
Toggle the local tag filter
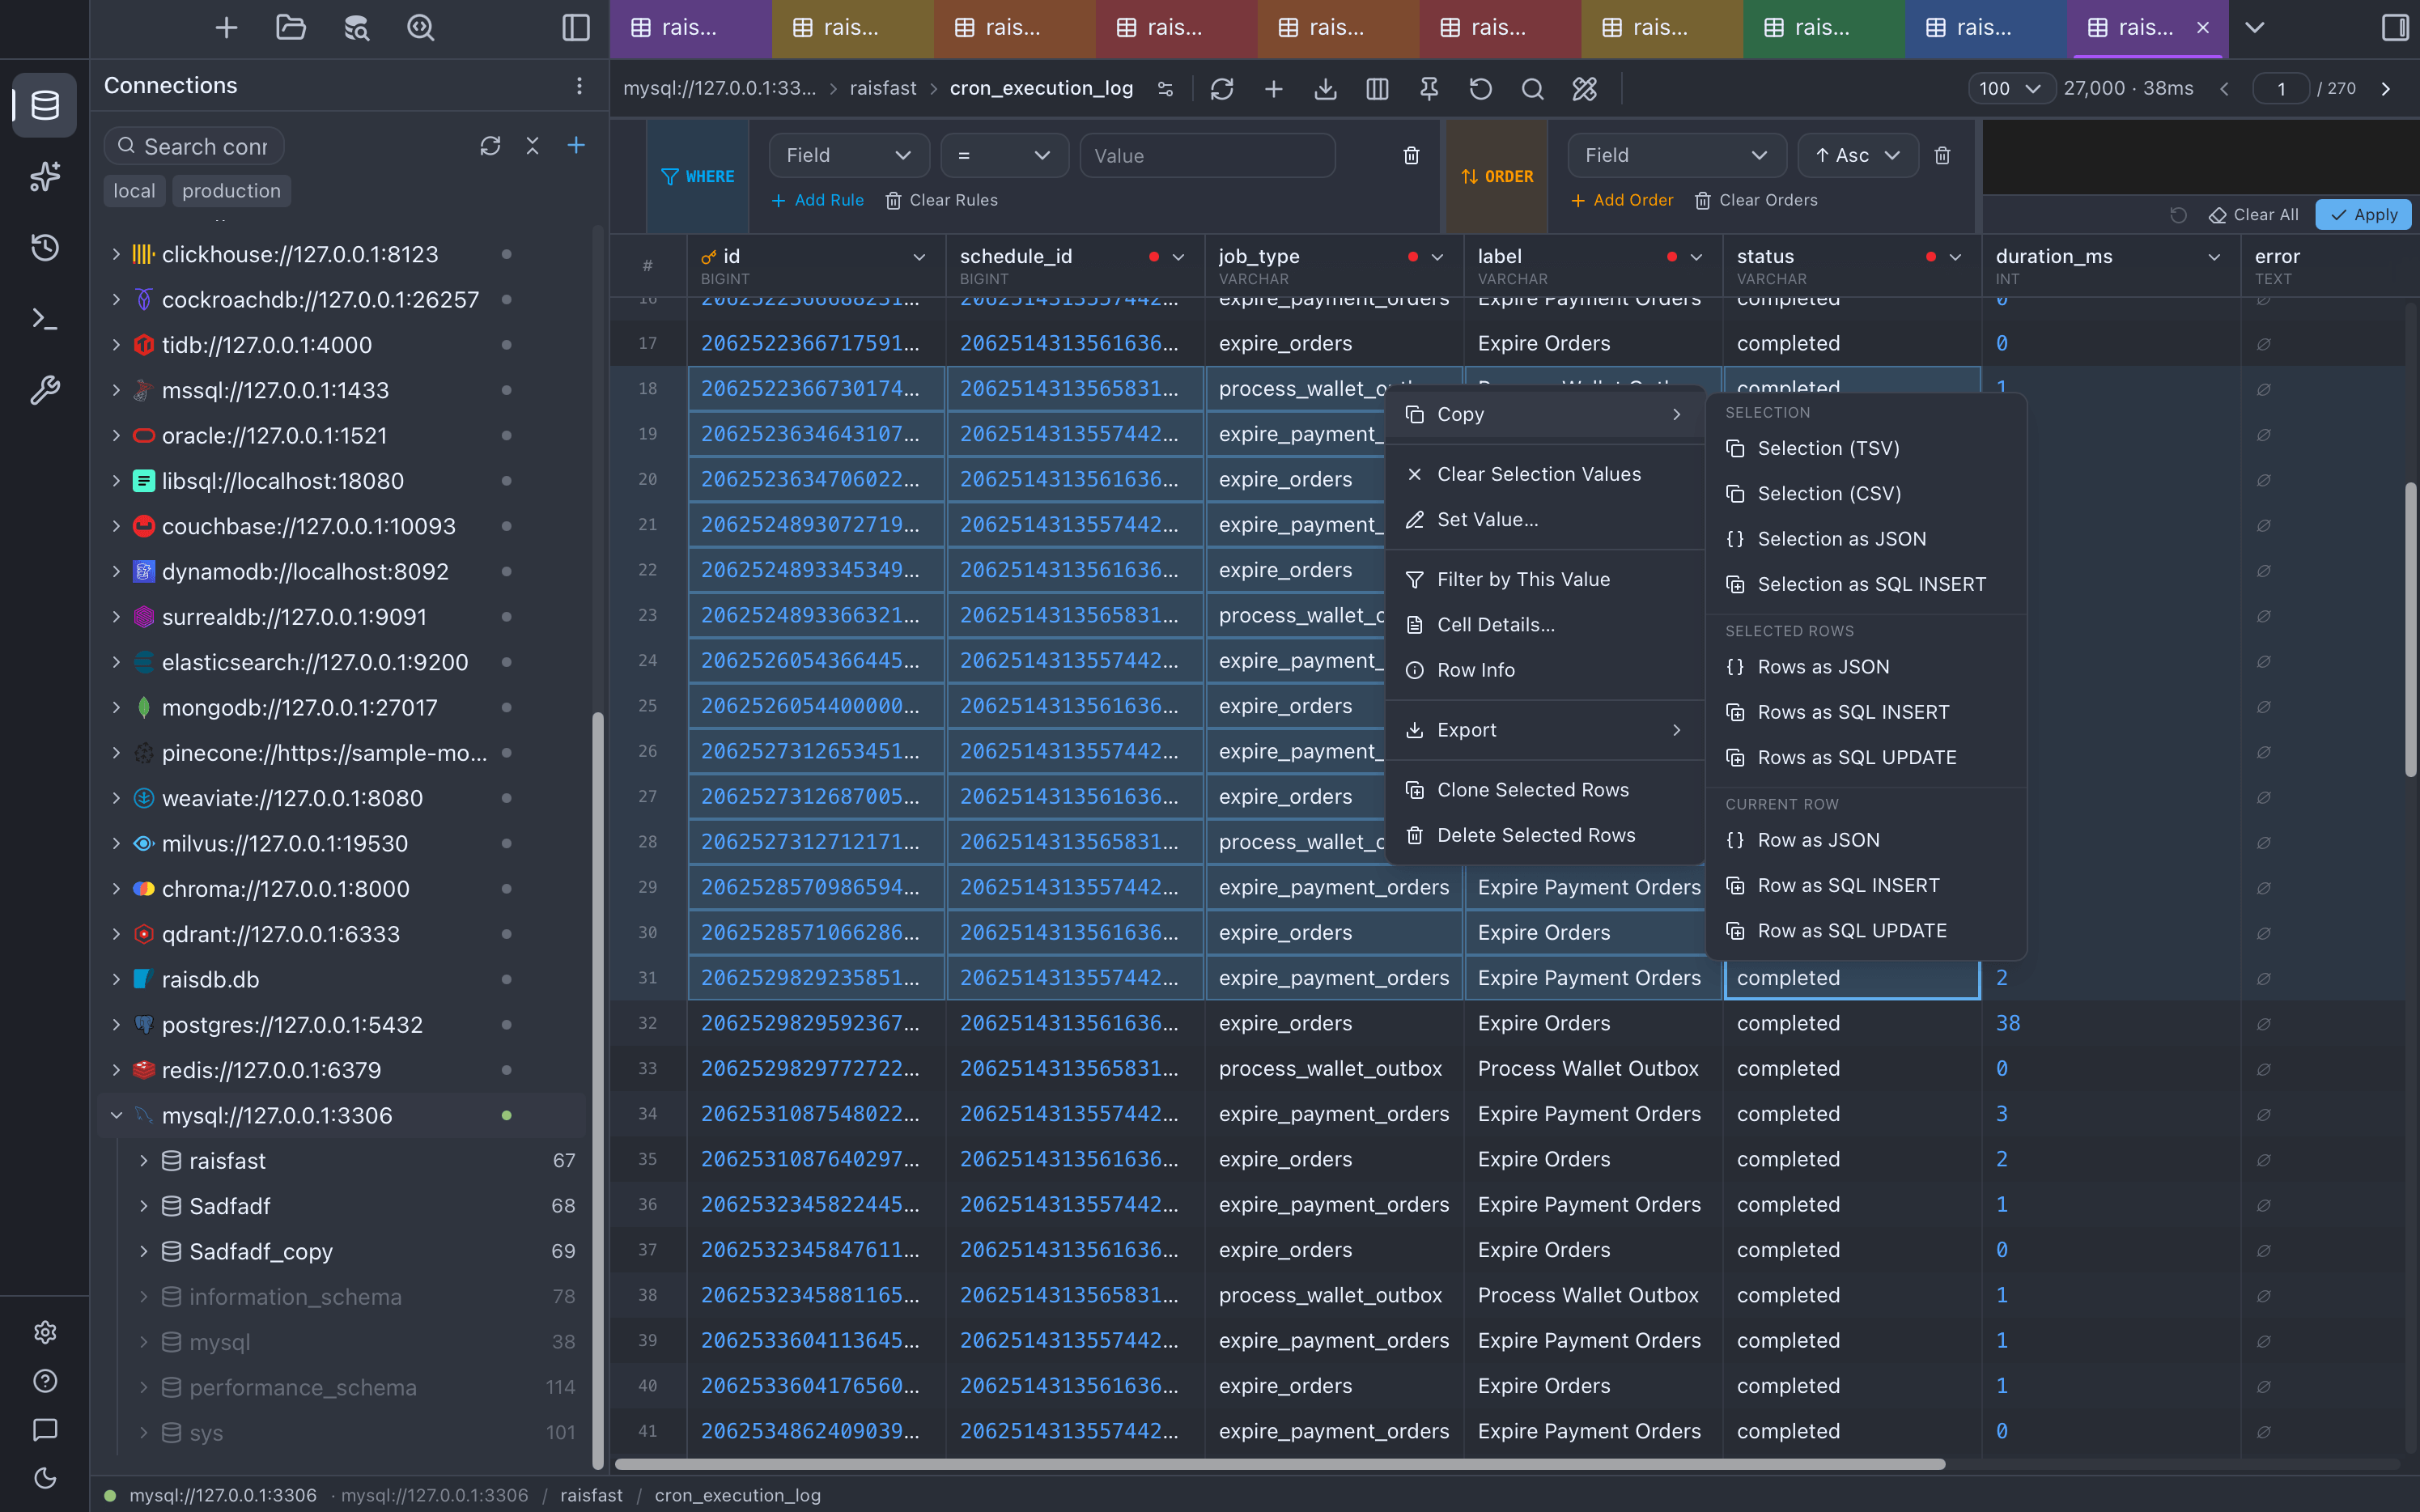[x=134, y=191]
